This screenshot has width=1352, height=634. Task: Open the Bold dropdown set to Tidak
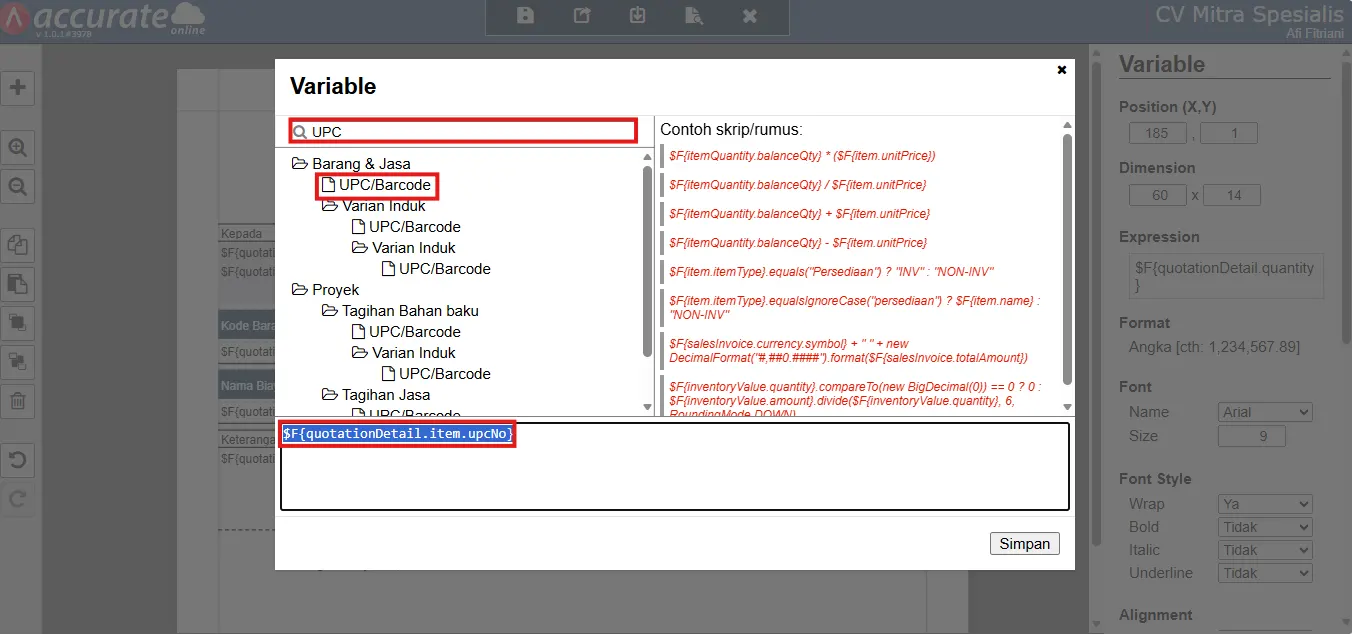coord(1265,527)
